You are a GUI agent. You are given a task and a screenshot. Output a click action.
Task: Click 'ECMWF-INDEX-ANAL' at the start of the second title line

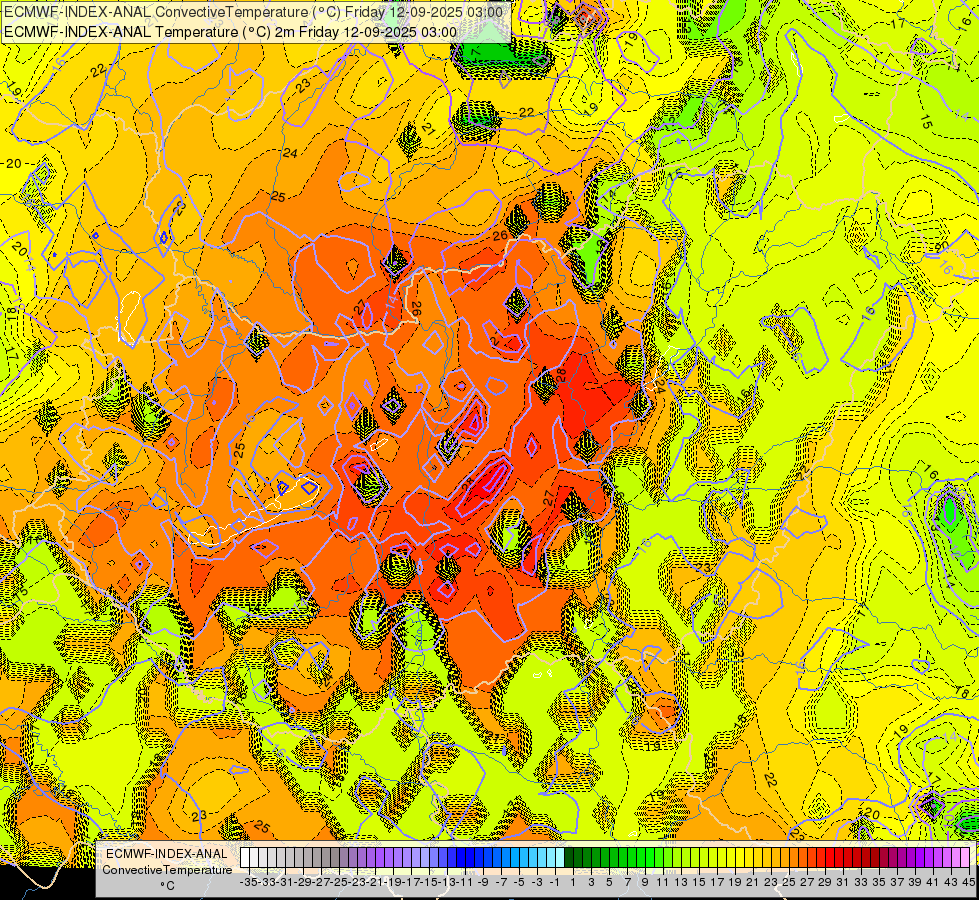click(x=77, y=32)
